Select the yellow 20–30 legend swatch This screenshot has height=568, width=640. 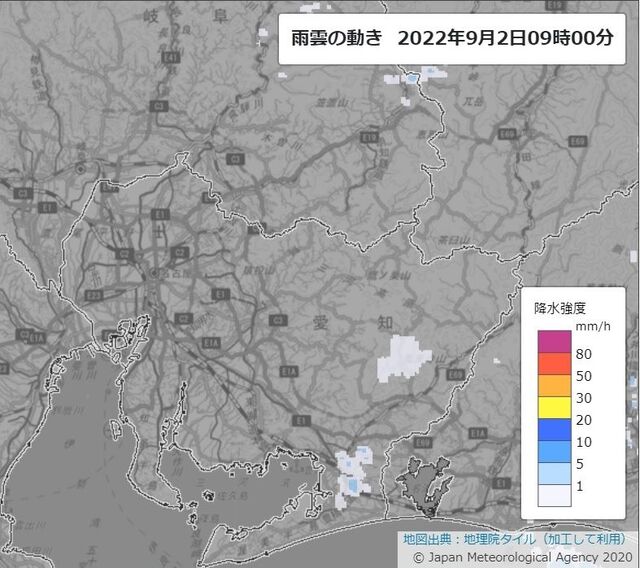(554, 408)
